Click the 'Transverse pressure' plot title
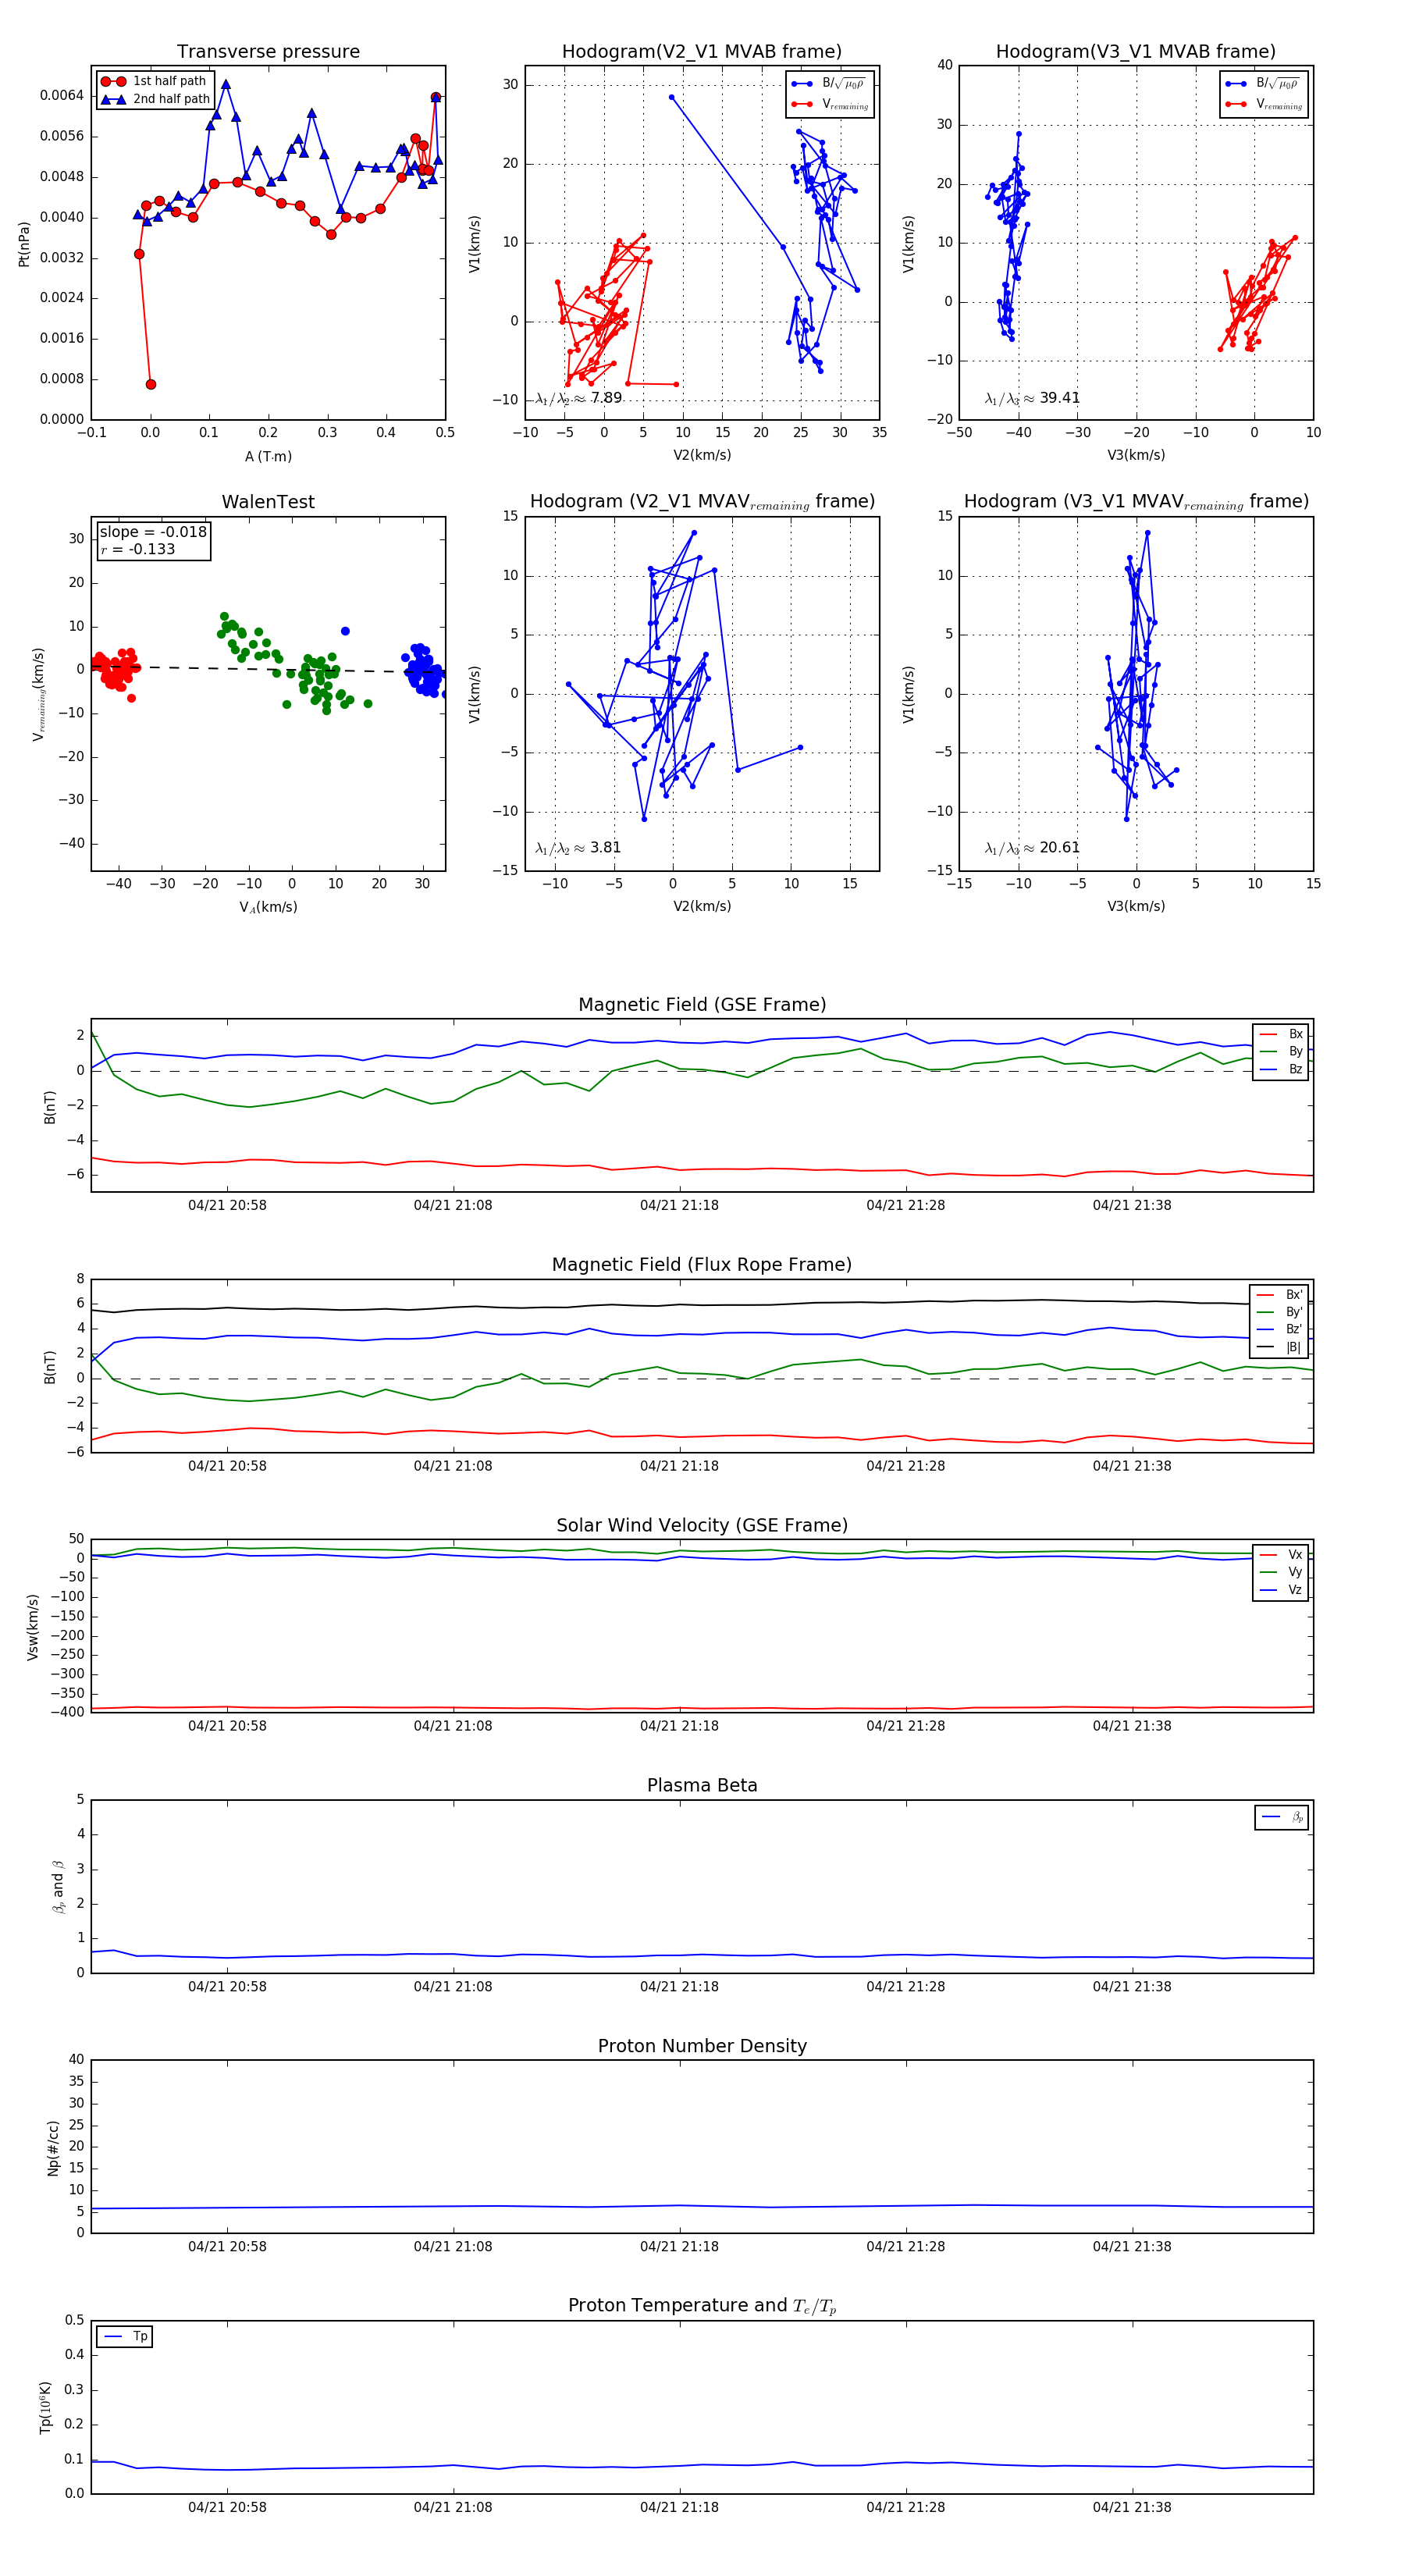Image resolution: width=1405 pixels, height=2576 pixels. tap(268, 52)
